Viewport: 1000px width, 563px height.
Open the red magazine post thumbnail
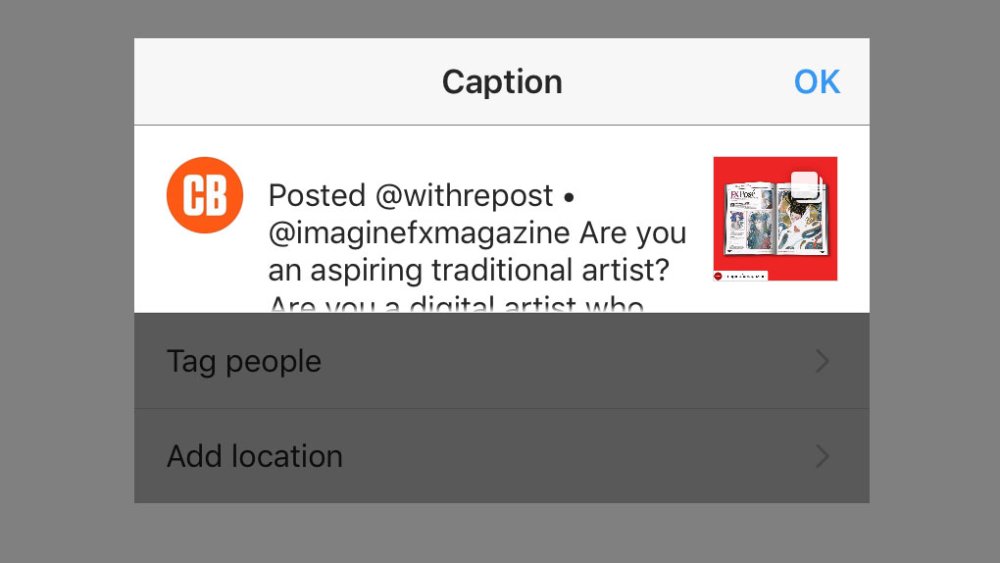(x=775, y=219)
